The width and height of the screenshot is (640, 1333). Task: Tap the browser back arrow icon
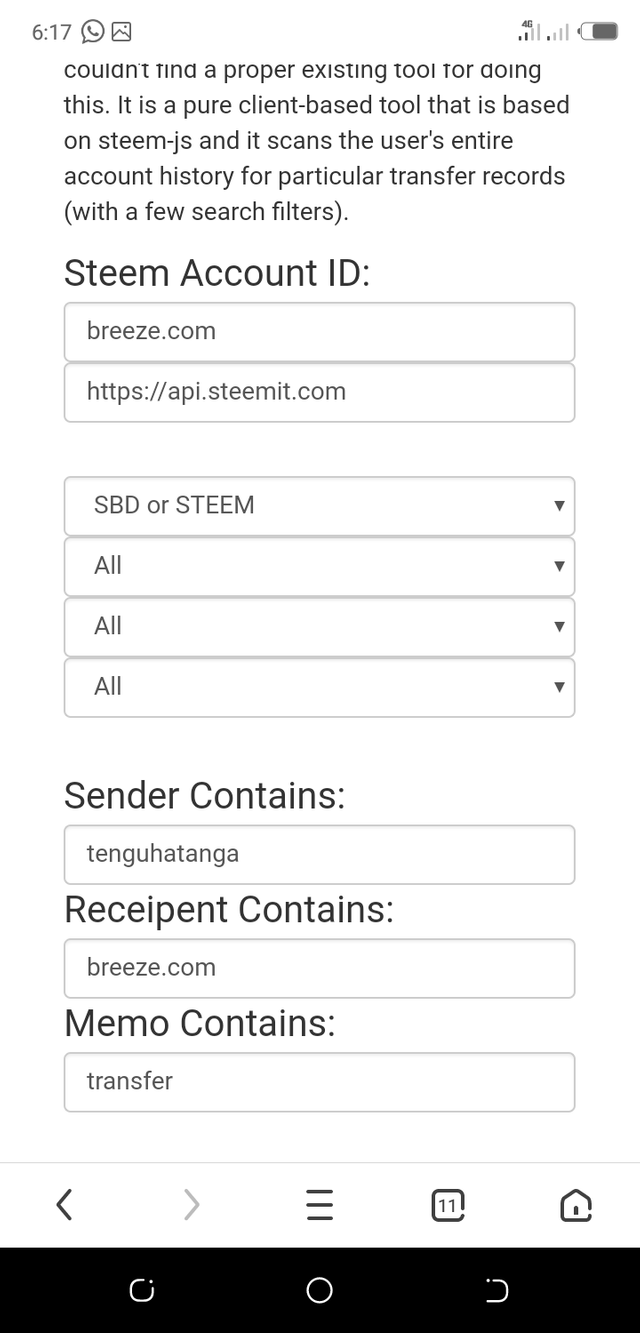pyautogui.click(x=65, y=1205)
